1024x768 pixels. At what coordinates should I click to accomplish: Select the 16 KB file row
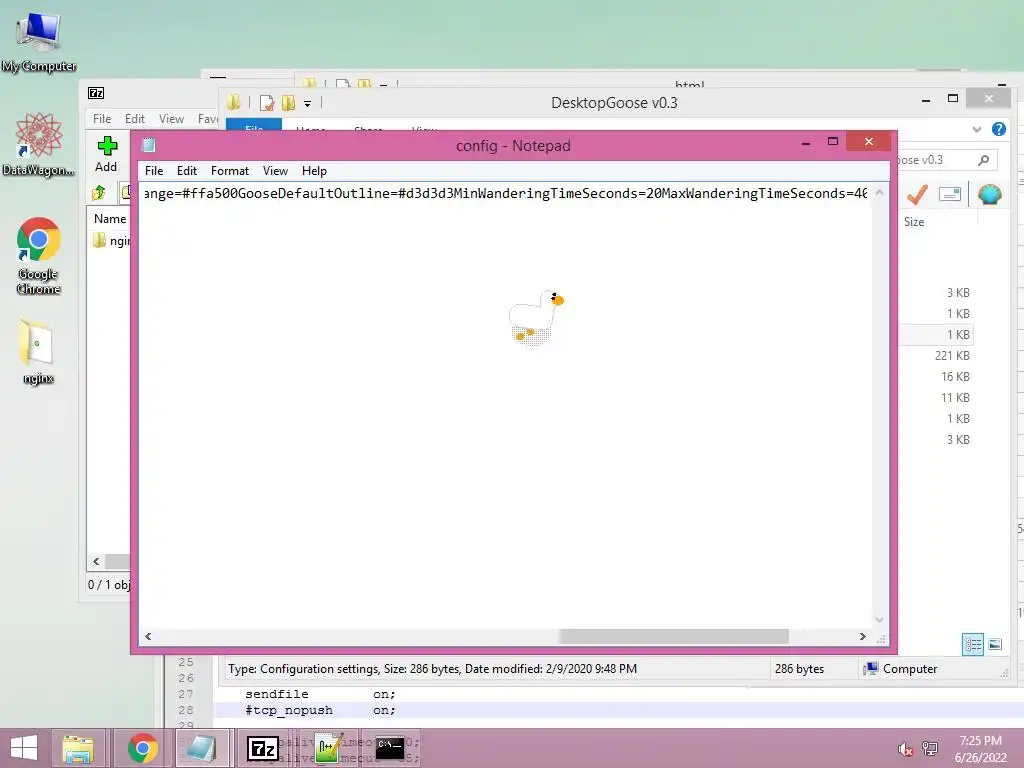click(935, 377)
